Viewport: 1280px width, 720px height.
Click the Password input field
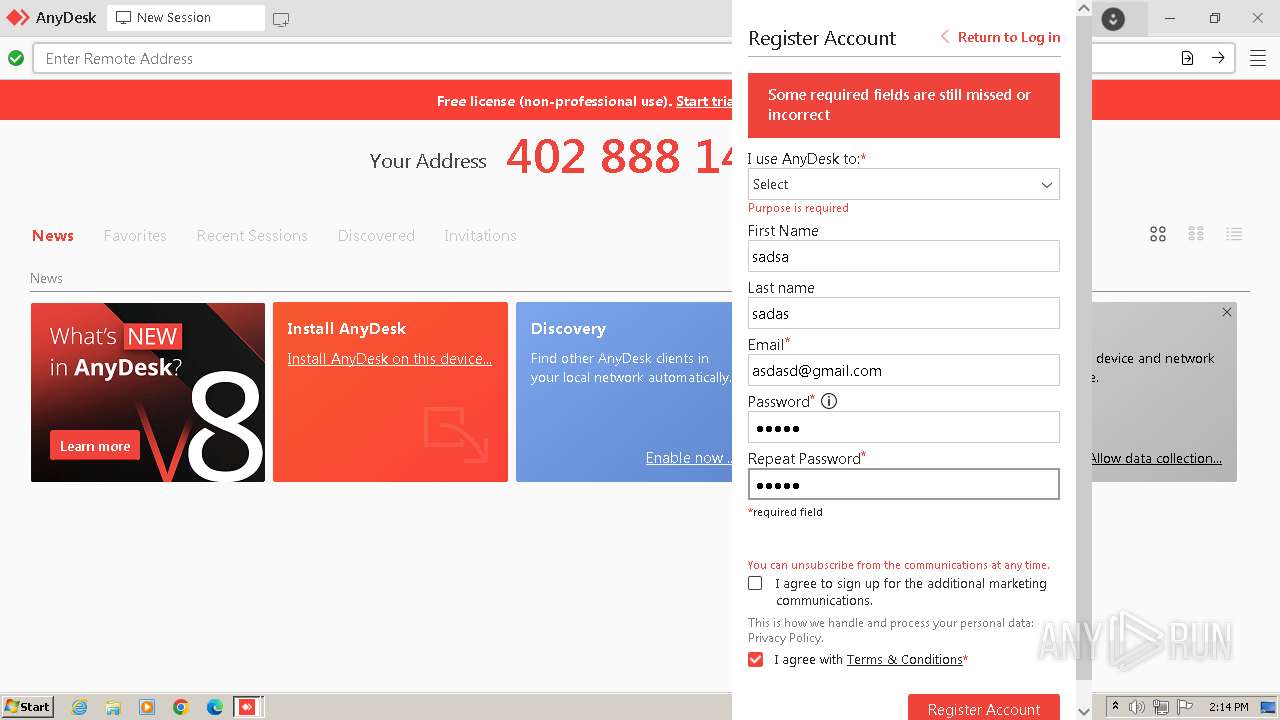(903, 427)
